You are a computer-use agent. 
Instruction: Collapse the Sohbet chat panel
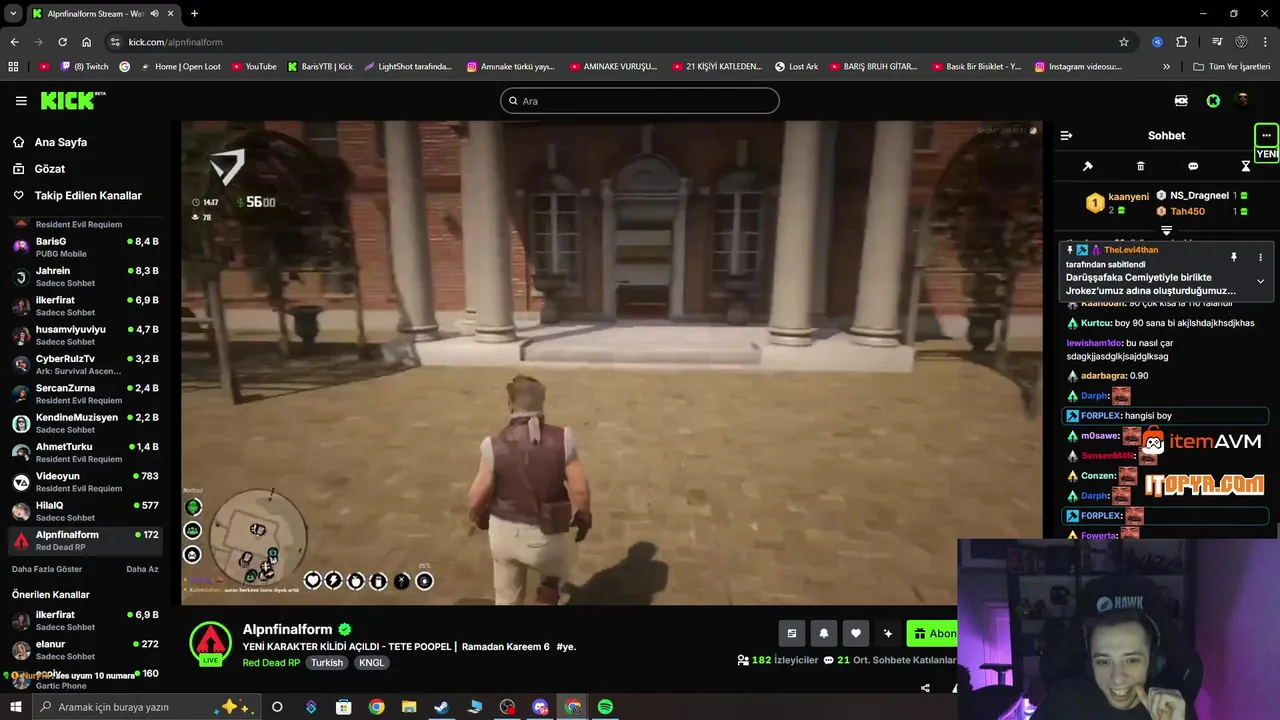coord(1066,136)
